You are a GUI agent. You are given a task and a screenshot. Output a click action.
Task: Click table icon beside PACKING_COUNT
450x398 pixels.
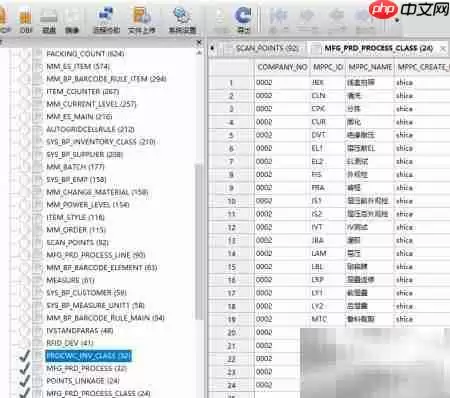tap(38, 54)
